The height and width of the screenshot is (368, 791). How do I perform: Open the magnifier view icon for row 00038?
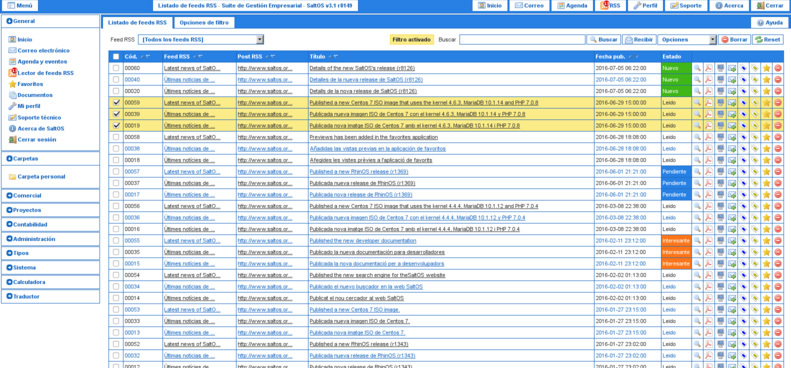(x=697, y=148)
